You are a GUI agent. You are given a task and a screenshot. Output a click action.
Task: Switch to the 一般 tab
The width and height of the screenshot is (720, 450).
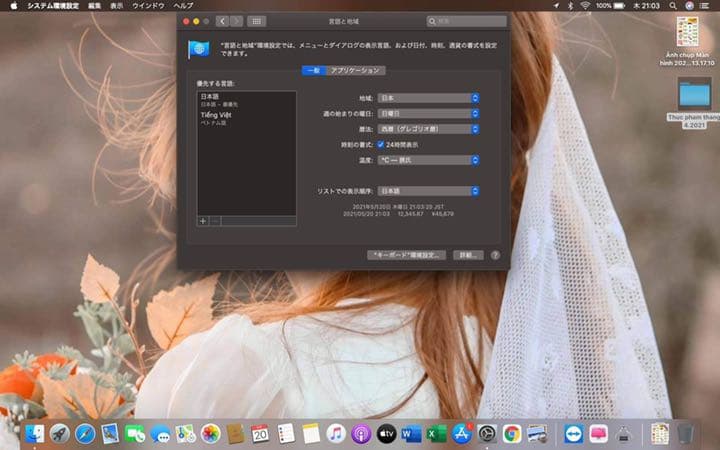coord(314,70)
